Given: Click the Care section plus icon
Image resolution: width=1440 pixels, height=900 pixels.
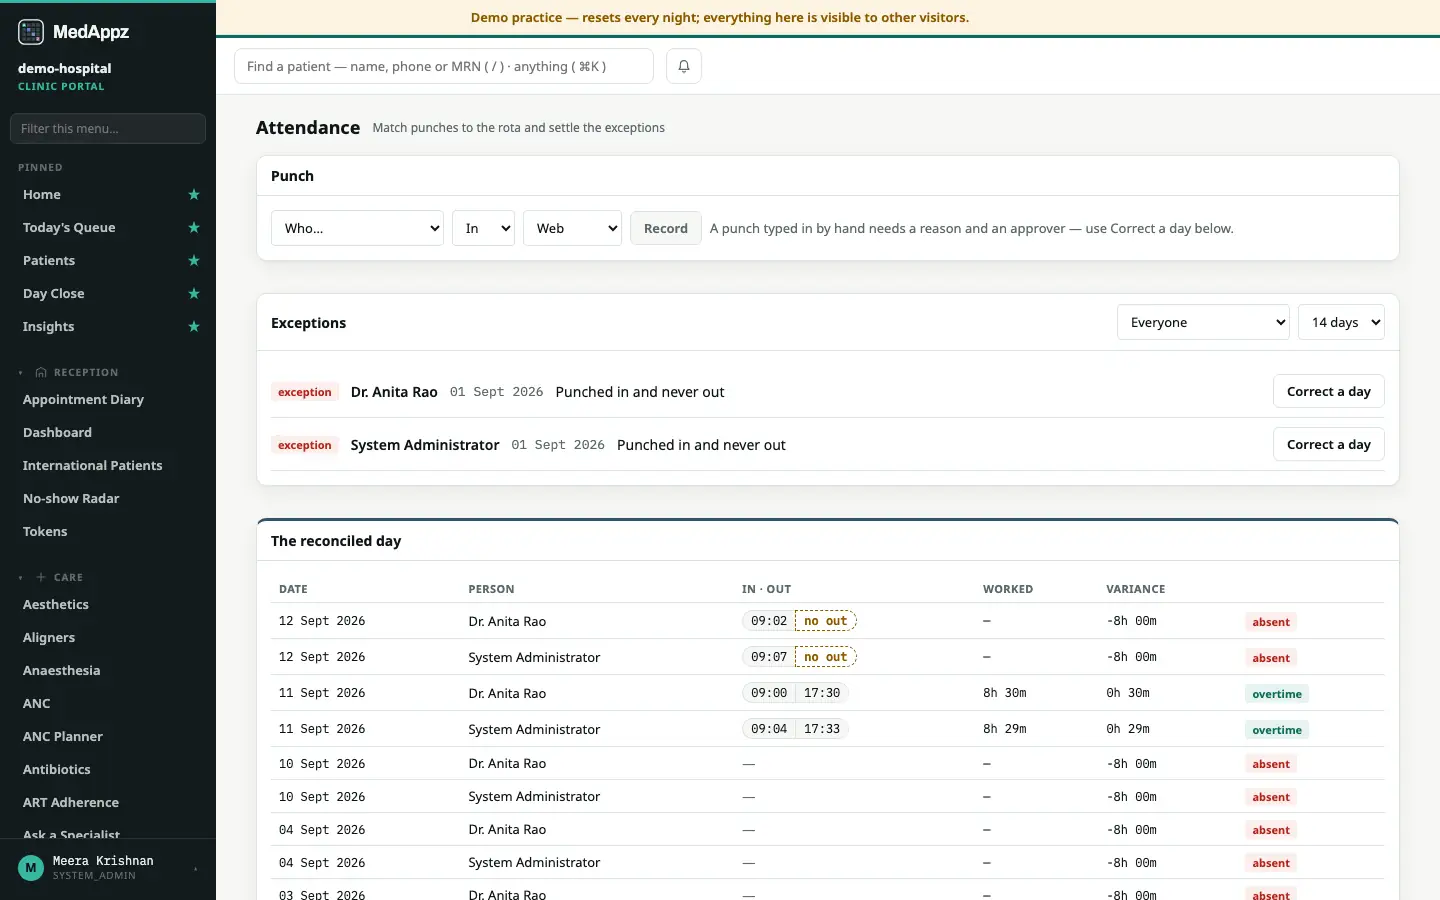Looking at the screenshot, I should (x=41, y=577).
